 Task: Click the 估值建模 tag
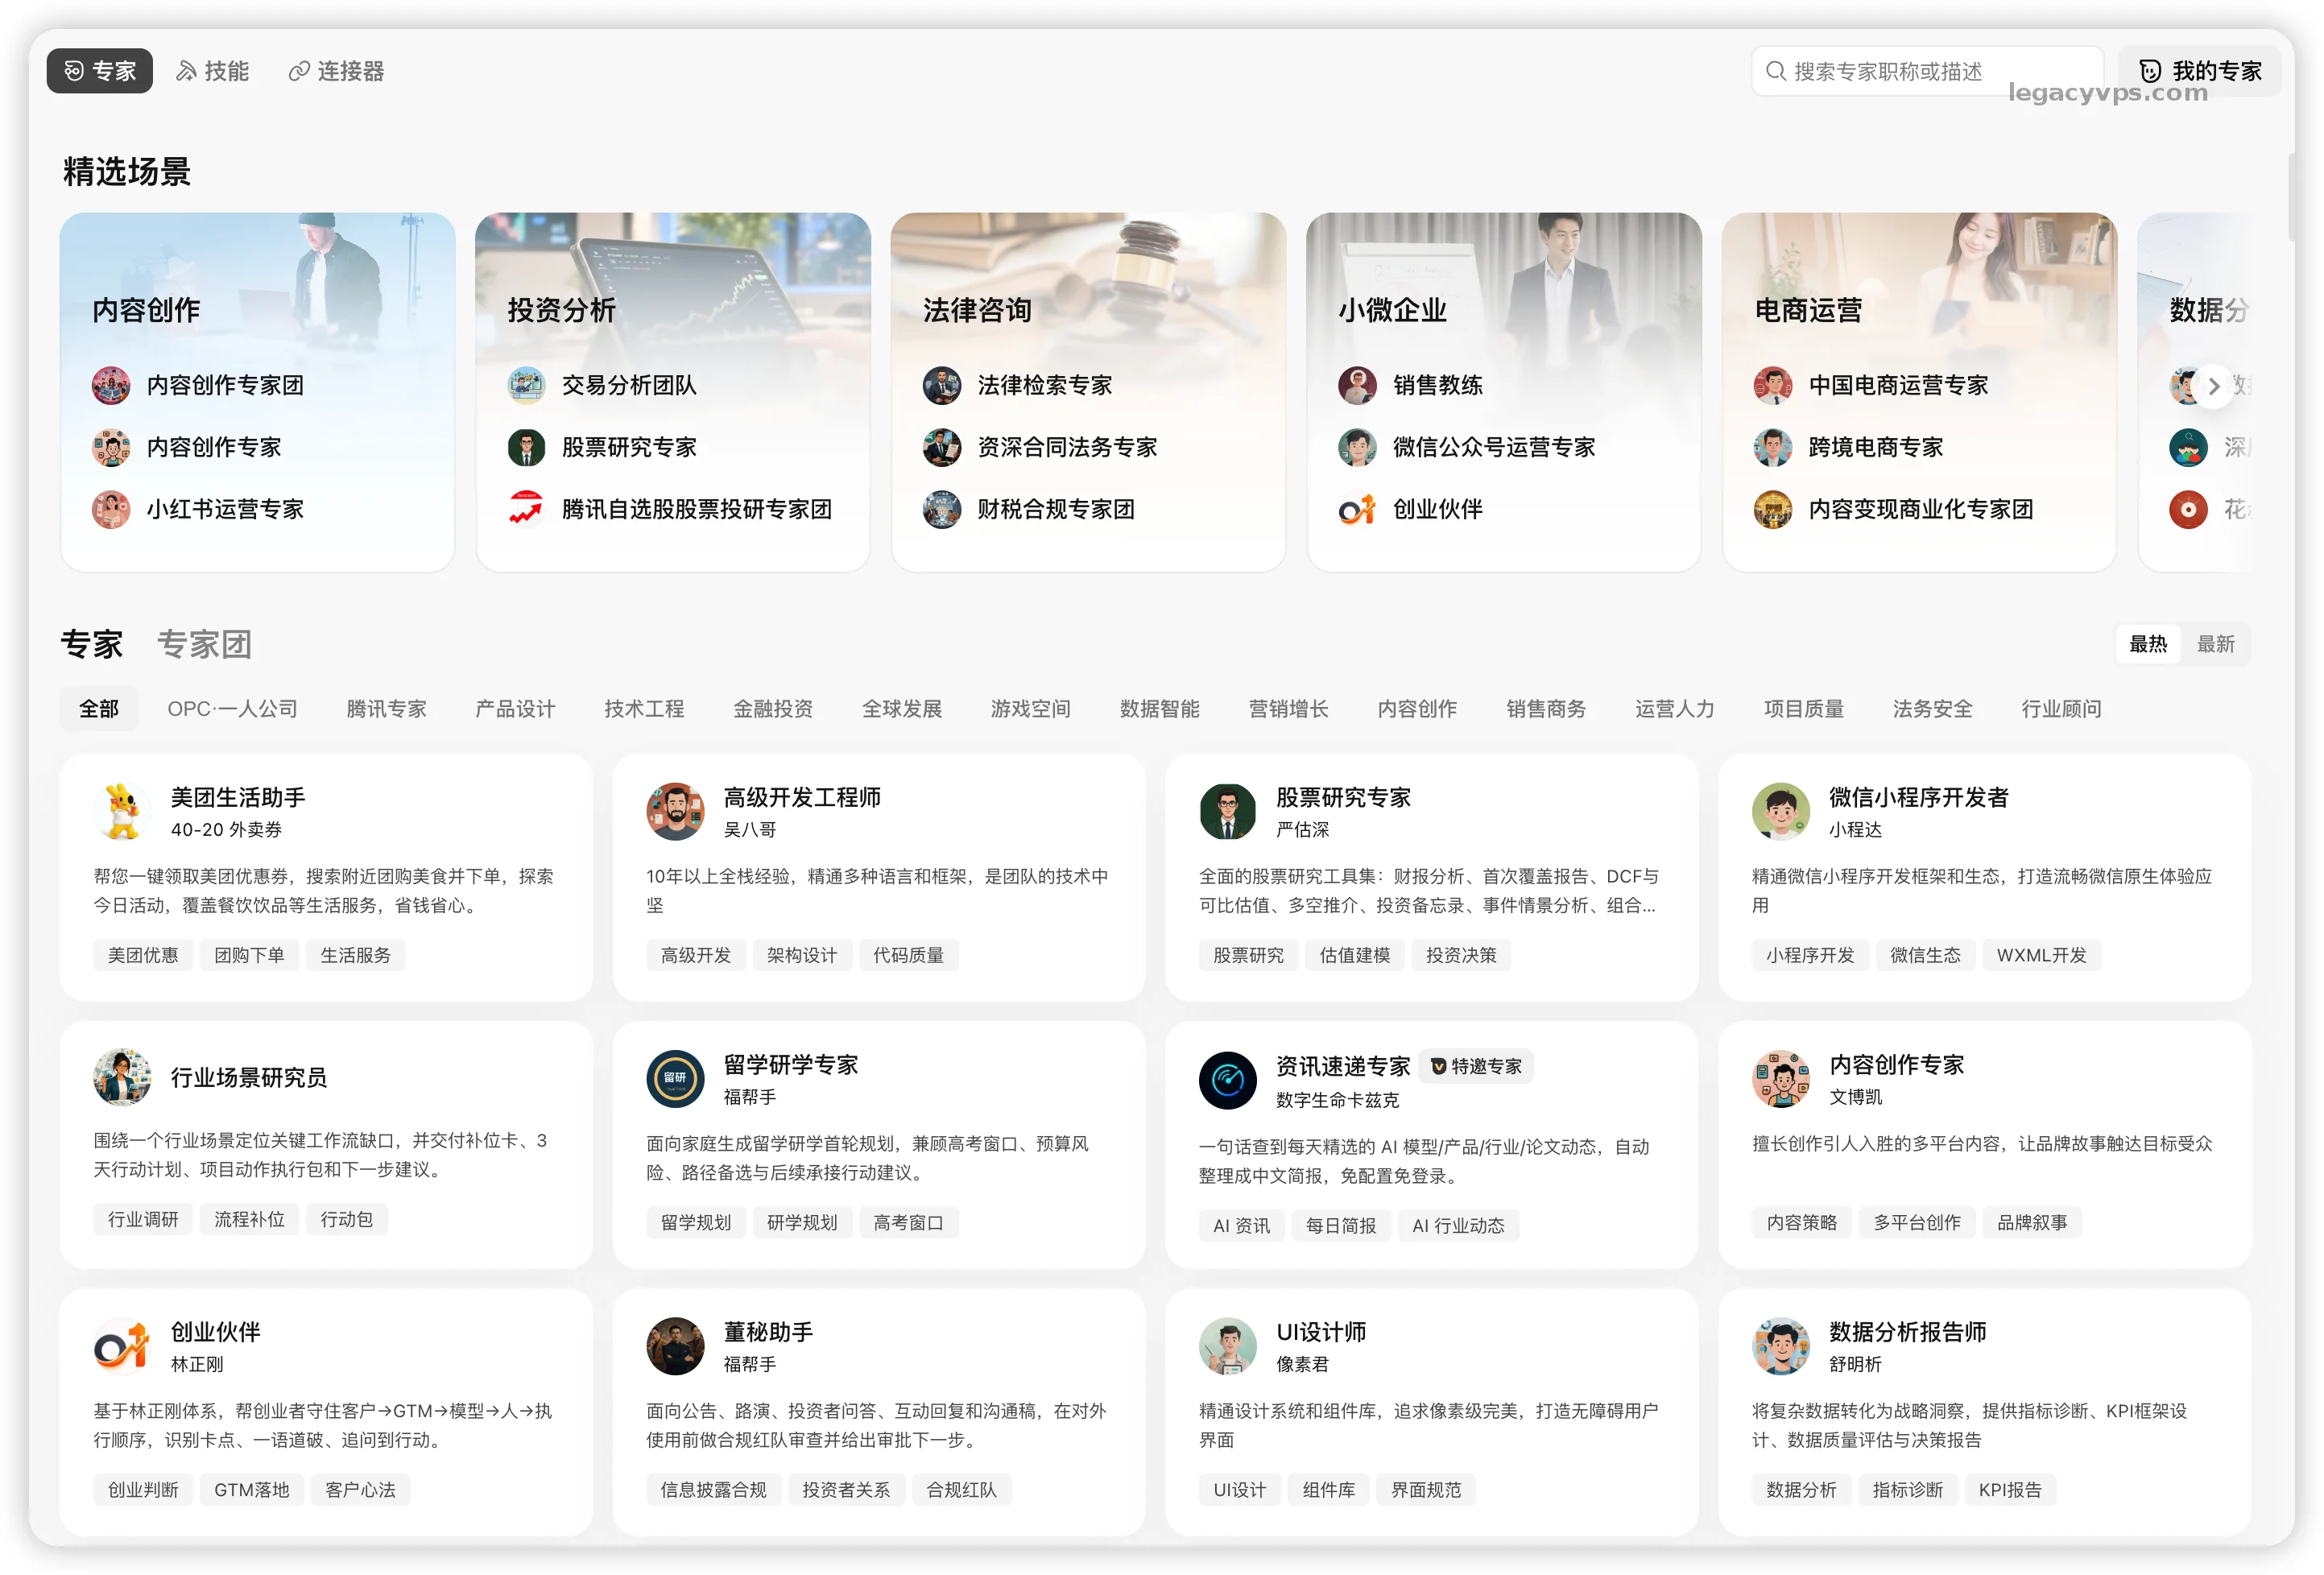(1354, 955)
